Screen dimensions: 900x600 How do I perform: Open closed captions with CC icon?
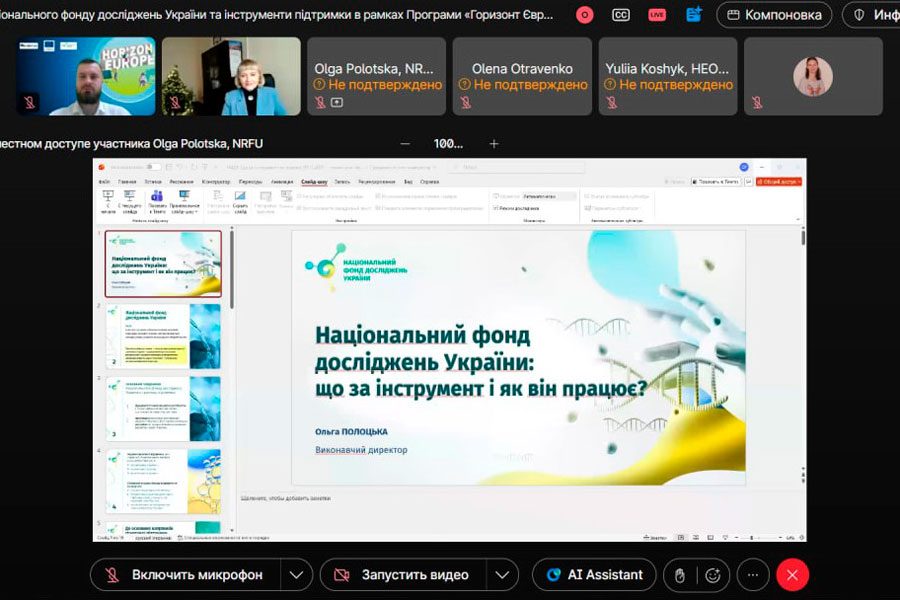point(621,14)
